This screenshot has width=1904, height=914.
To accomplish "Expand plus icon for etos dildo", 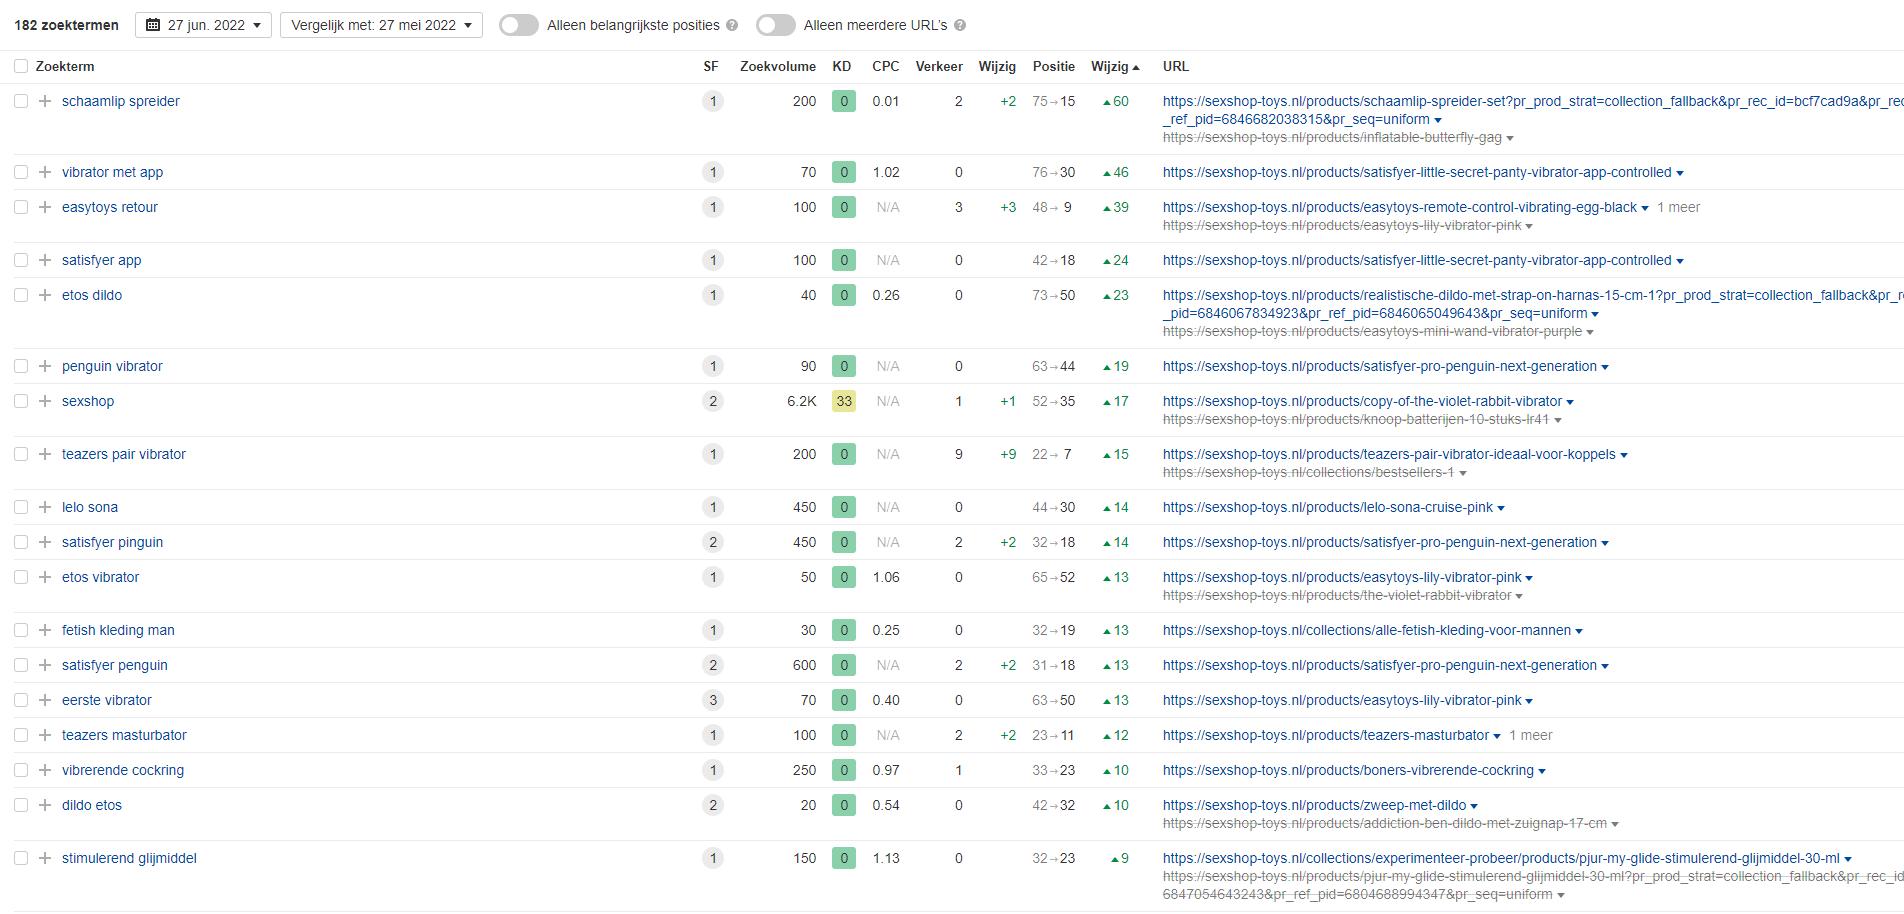I will [x=45, y=295].
